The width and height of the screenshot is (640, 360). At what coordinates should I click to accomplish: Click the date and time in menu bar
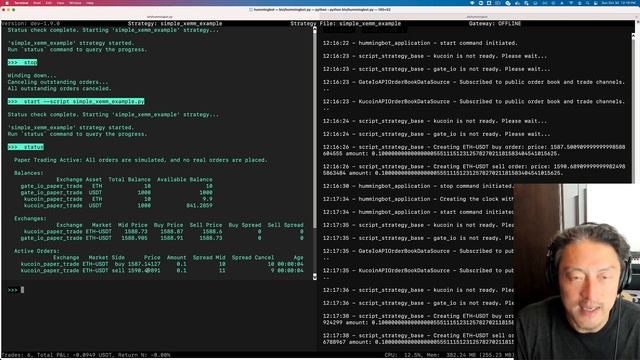point(619,3)
